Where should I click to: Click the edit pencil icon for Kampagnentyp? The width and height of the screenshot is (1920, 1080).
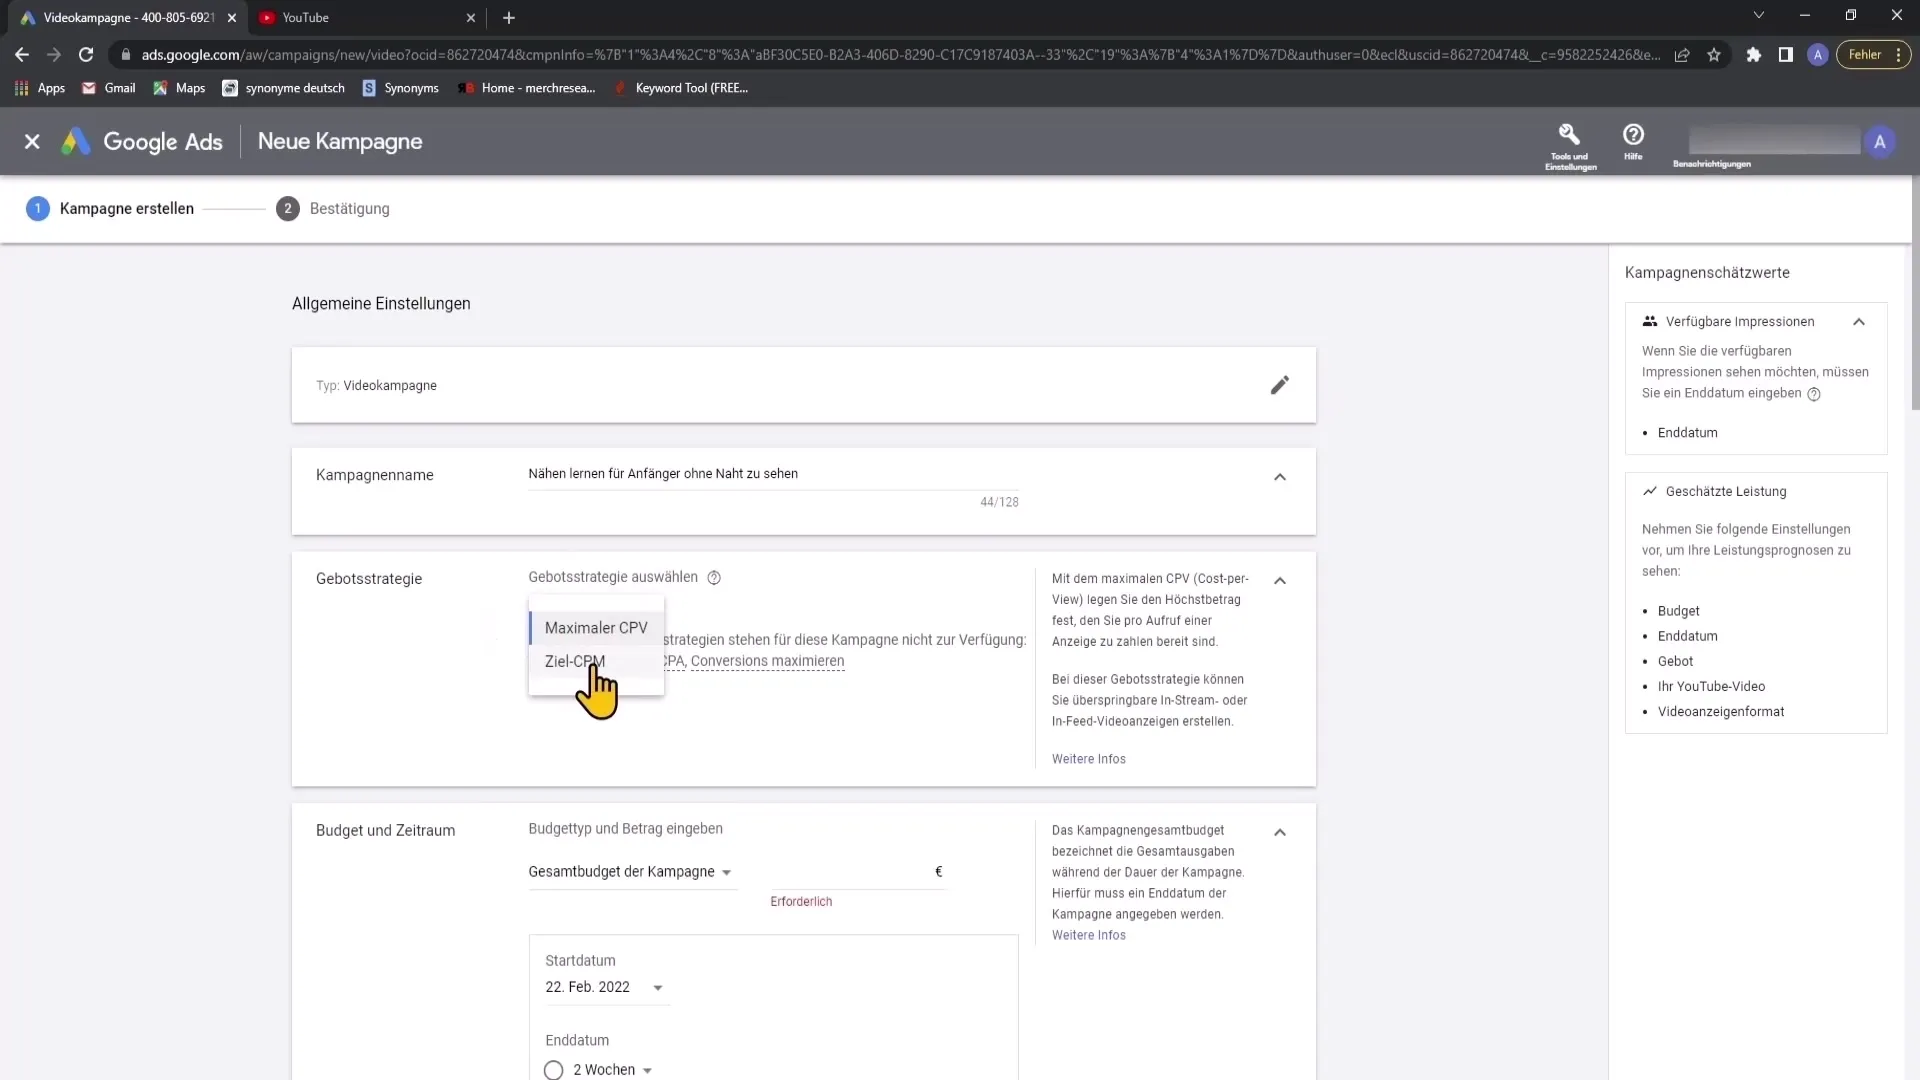coord(1278,385)
